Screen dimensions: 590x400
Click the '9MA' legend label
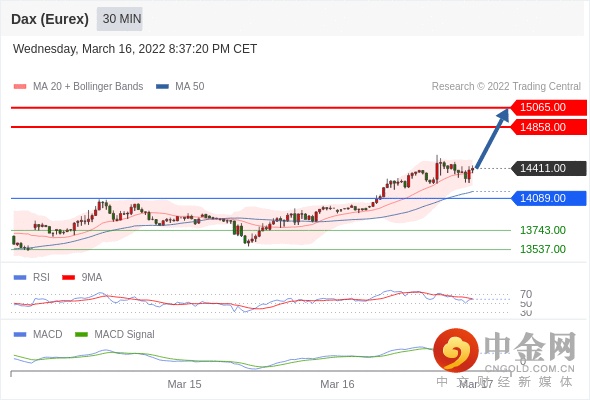coord(92,278)
